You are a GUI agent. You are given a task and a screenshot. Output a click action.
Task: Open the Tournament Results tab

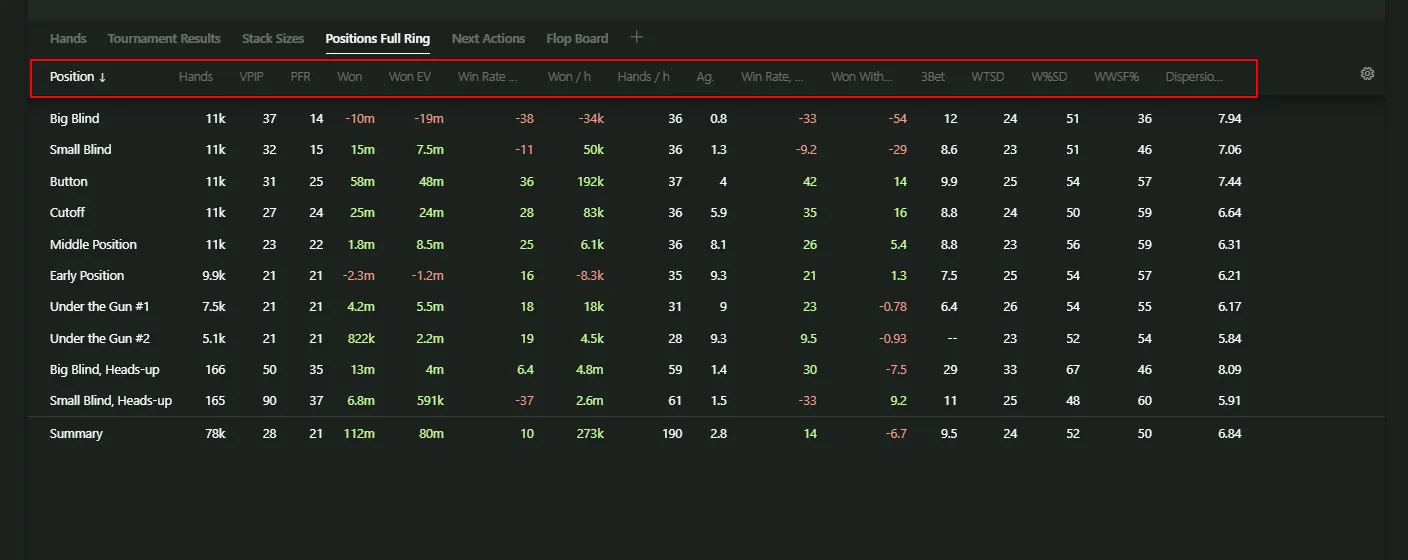pyautogui.click(x=164, y=39)
